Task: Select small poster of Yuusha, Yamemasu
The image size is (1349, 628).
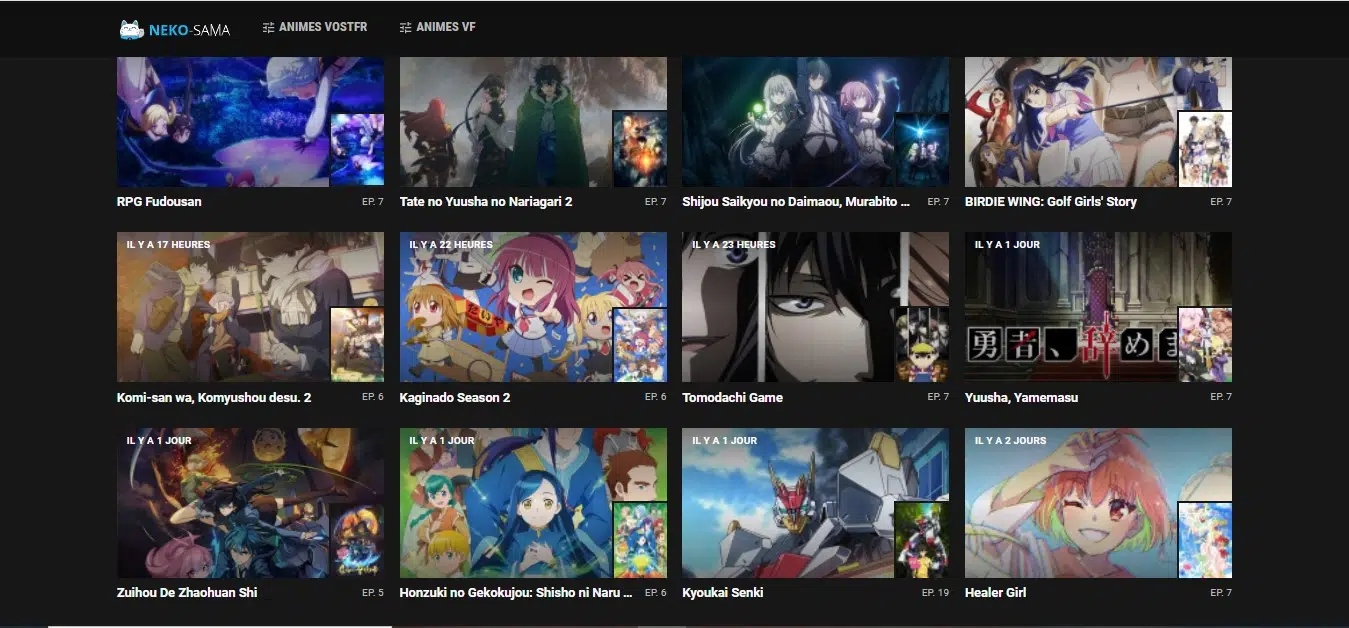Action: click(x=1205, y=345)
